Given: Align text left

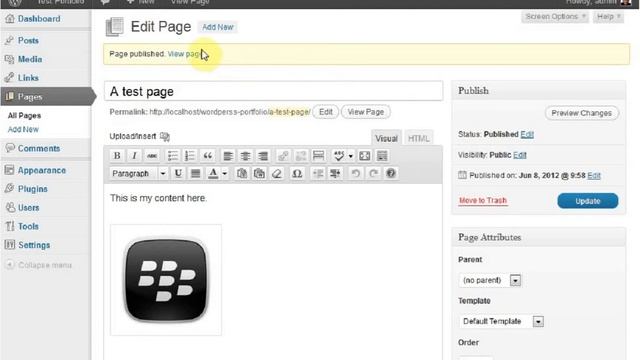Looking at the screenshot, I should point(228,156).
